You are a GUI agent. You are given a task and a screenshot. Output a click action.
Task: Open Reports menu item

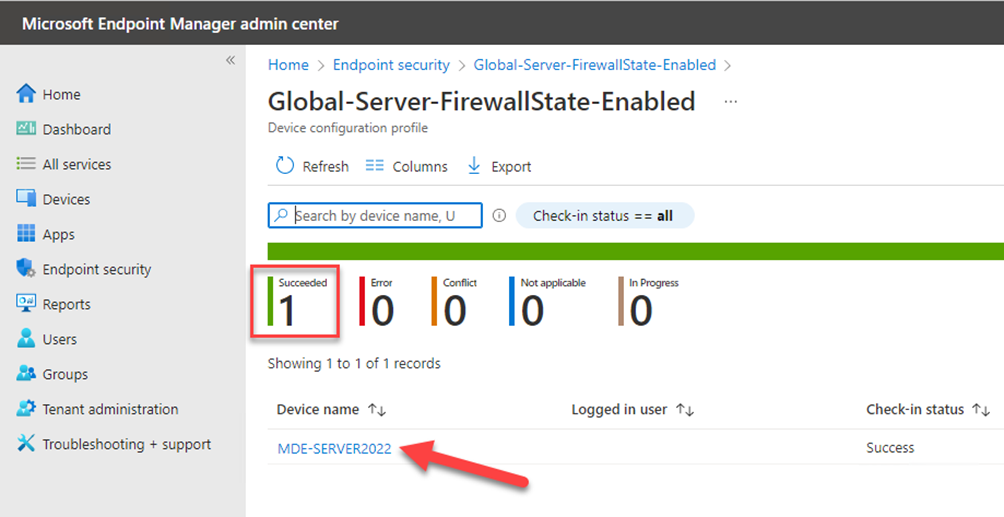(66, 304)
